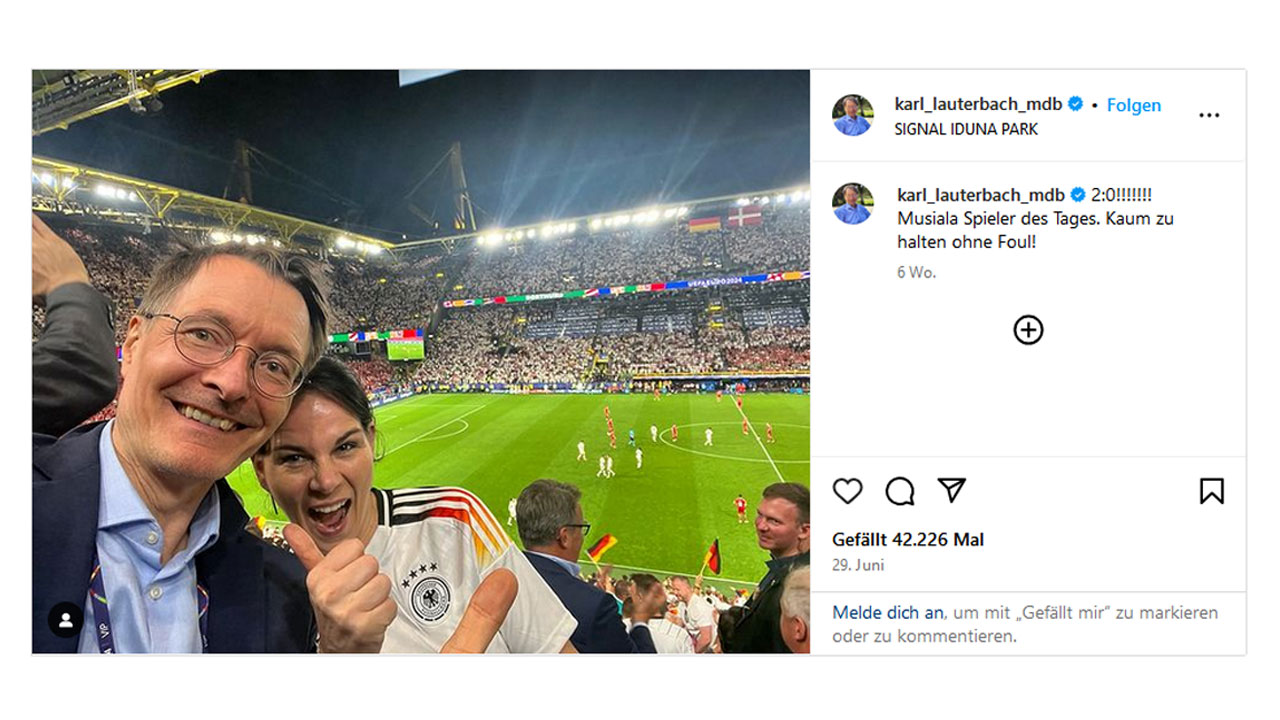Click the stadium selfie photo

pos(420,360)
